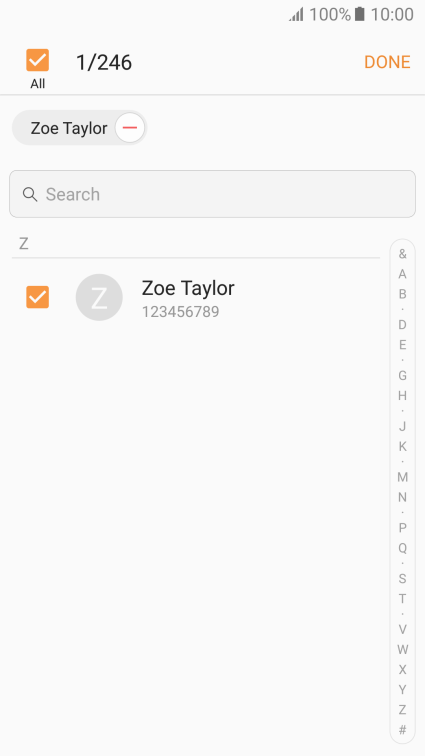Image resolution: width=425 pixels, height=756 pixels.
Task: Jump to & in the index bar
Action: coord(402,254)
